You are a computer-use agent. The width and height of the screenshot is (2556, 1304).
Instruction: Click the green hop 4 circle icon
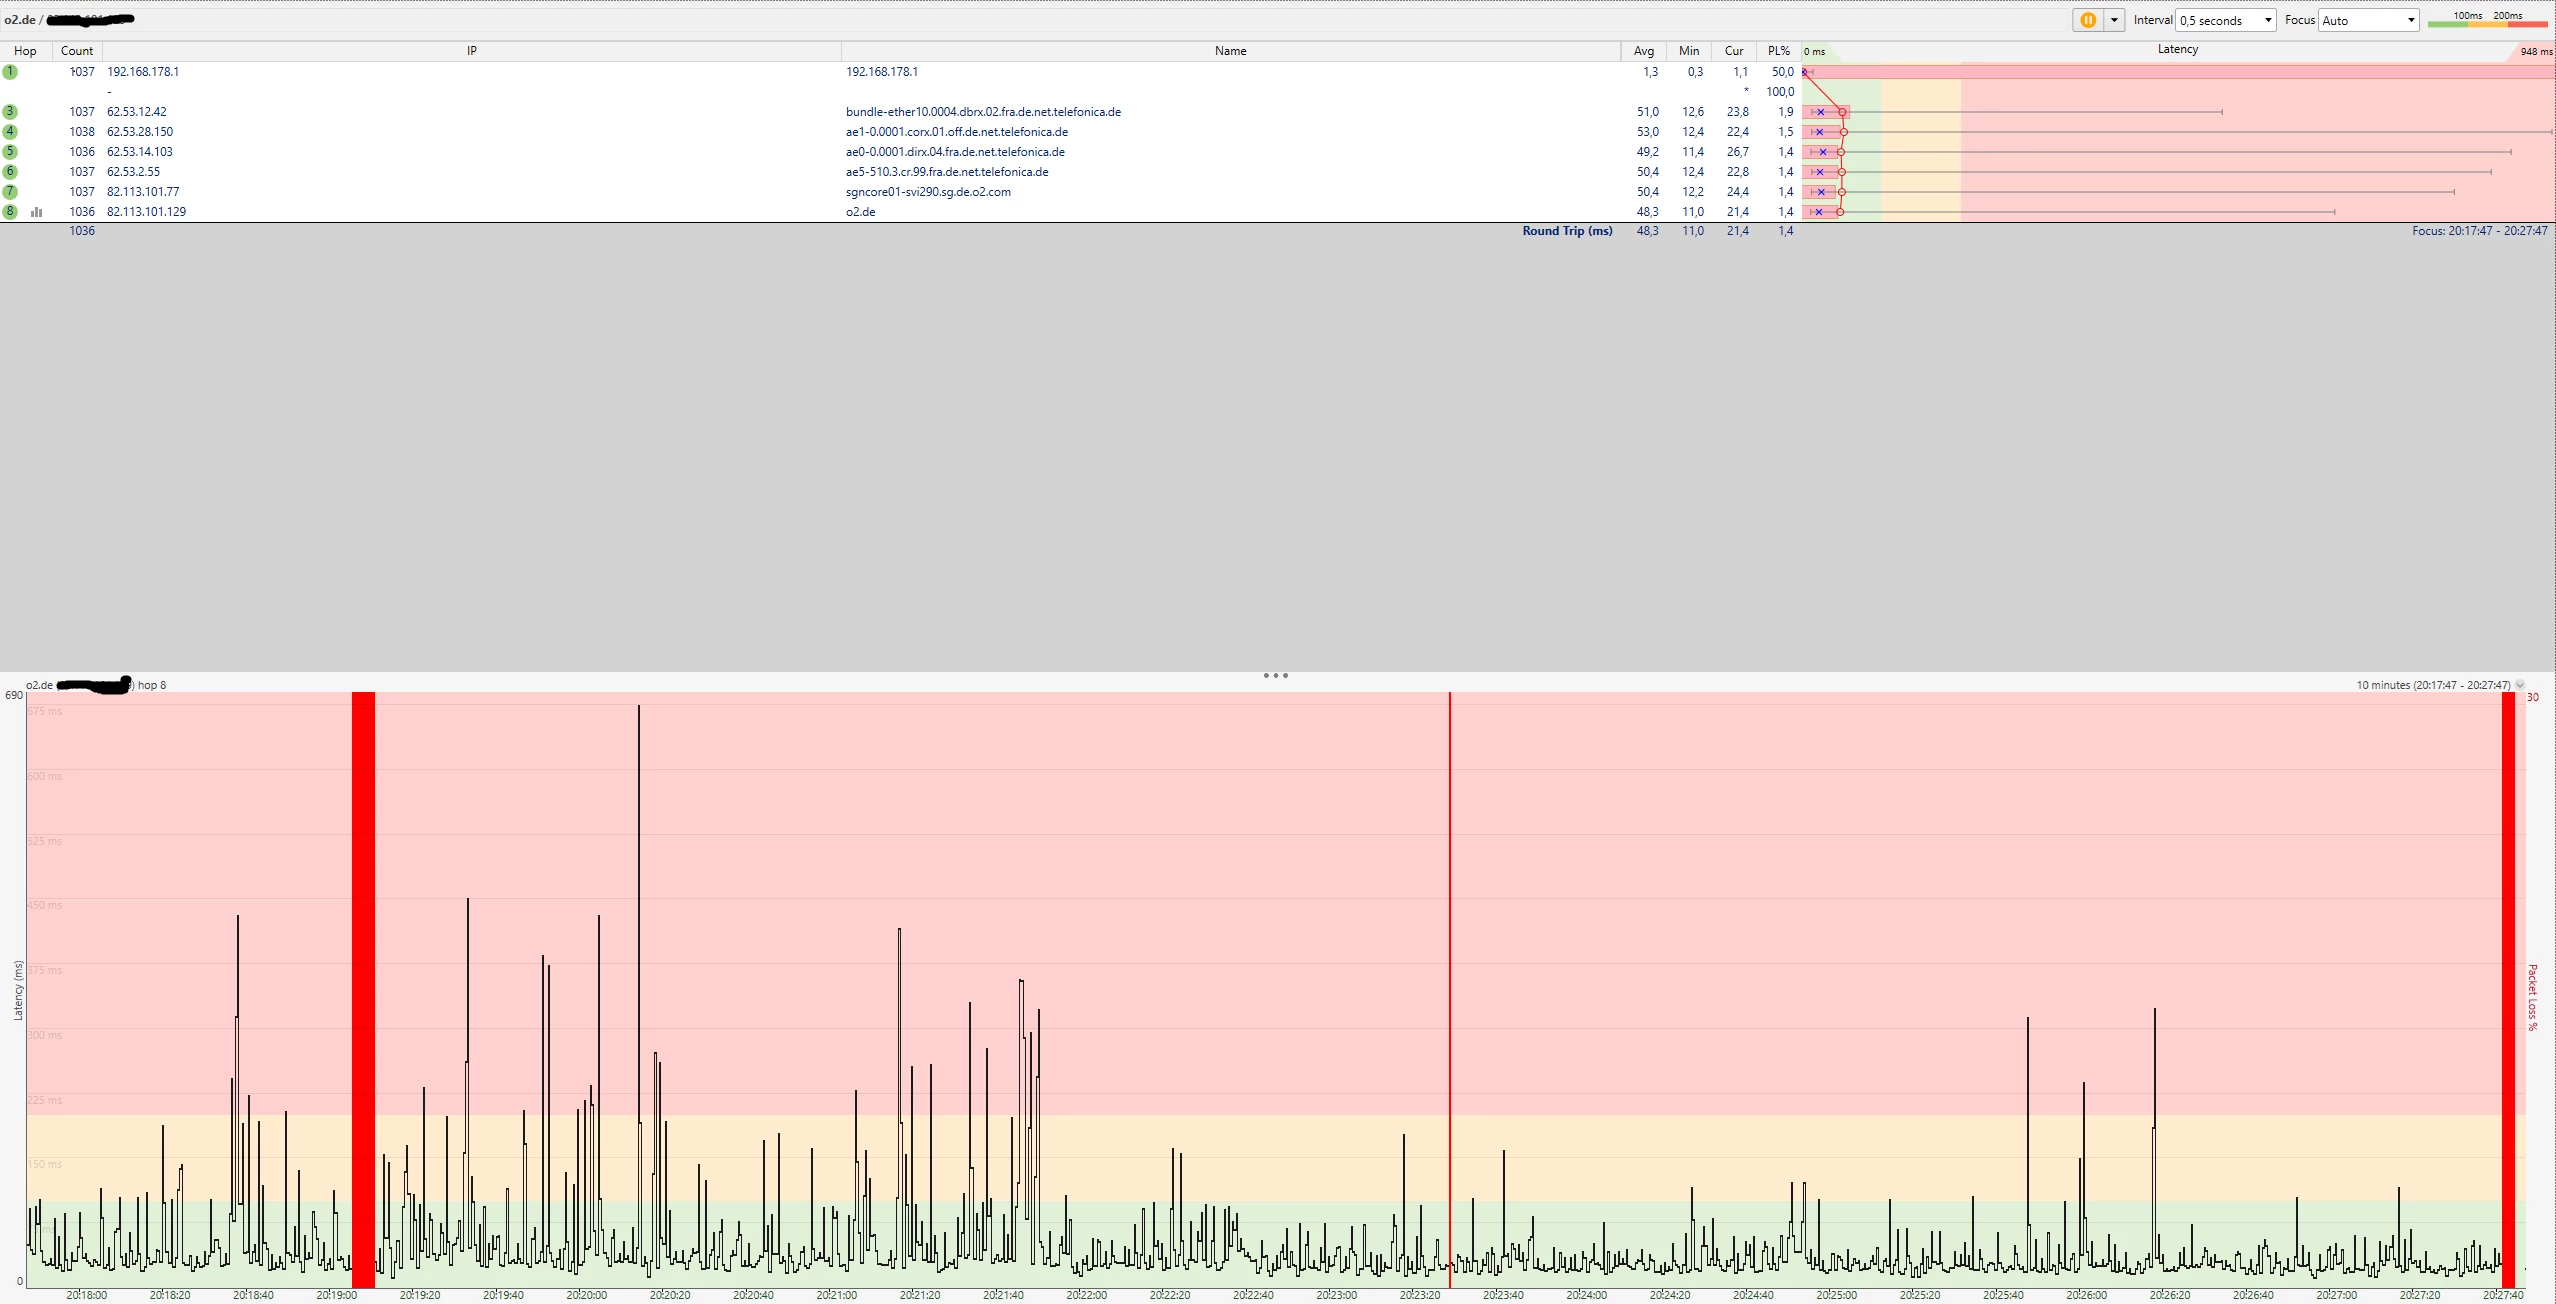click(x=10, y=132)
